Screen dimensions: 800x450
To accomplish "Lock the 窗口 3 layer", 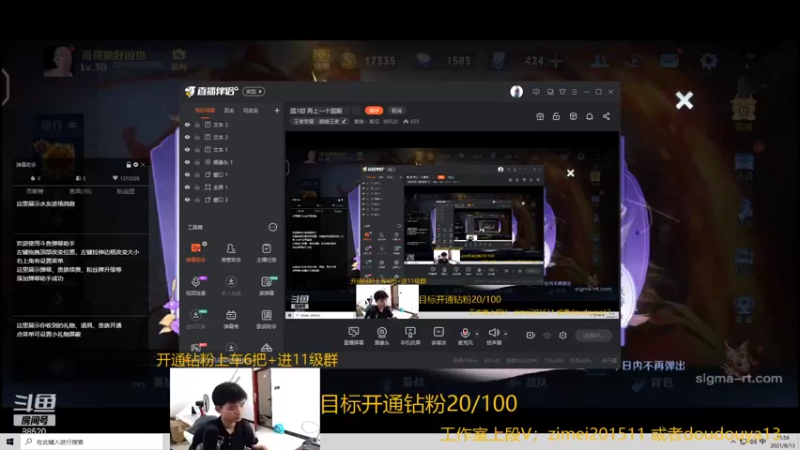I will pos(197,200).
